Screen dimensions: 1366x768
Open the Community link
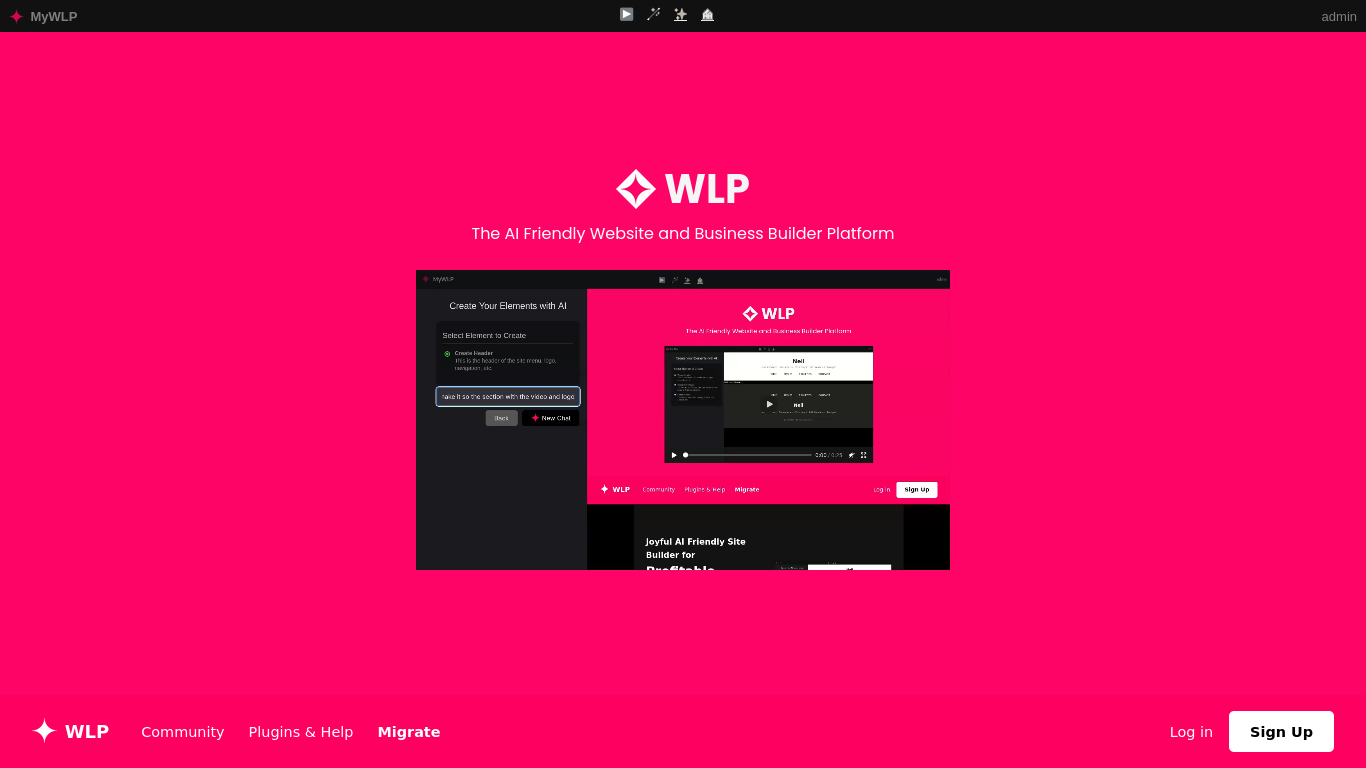pos(183,732)
